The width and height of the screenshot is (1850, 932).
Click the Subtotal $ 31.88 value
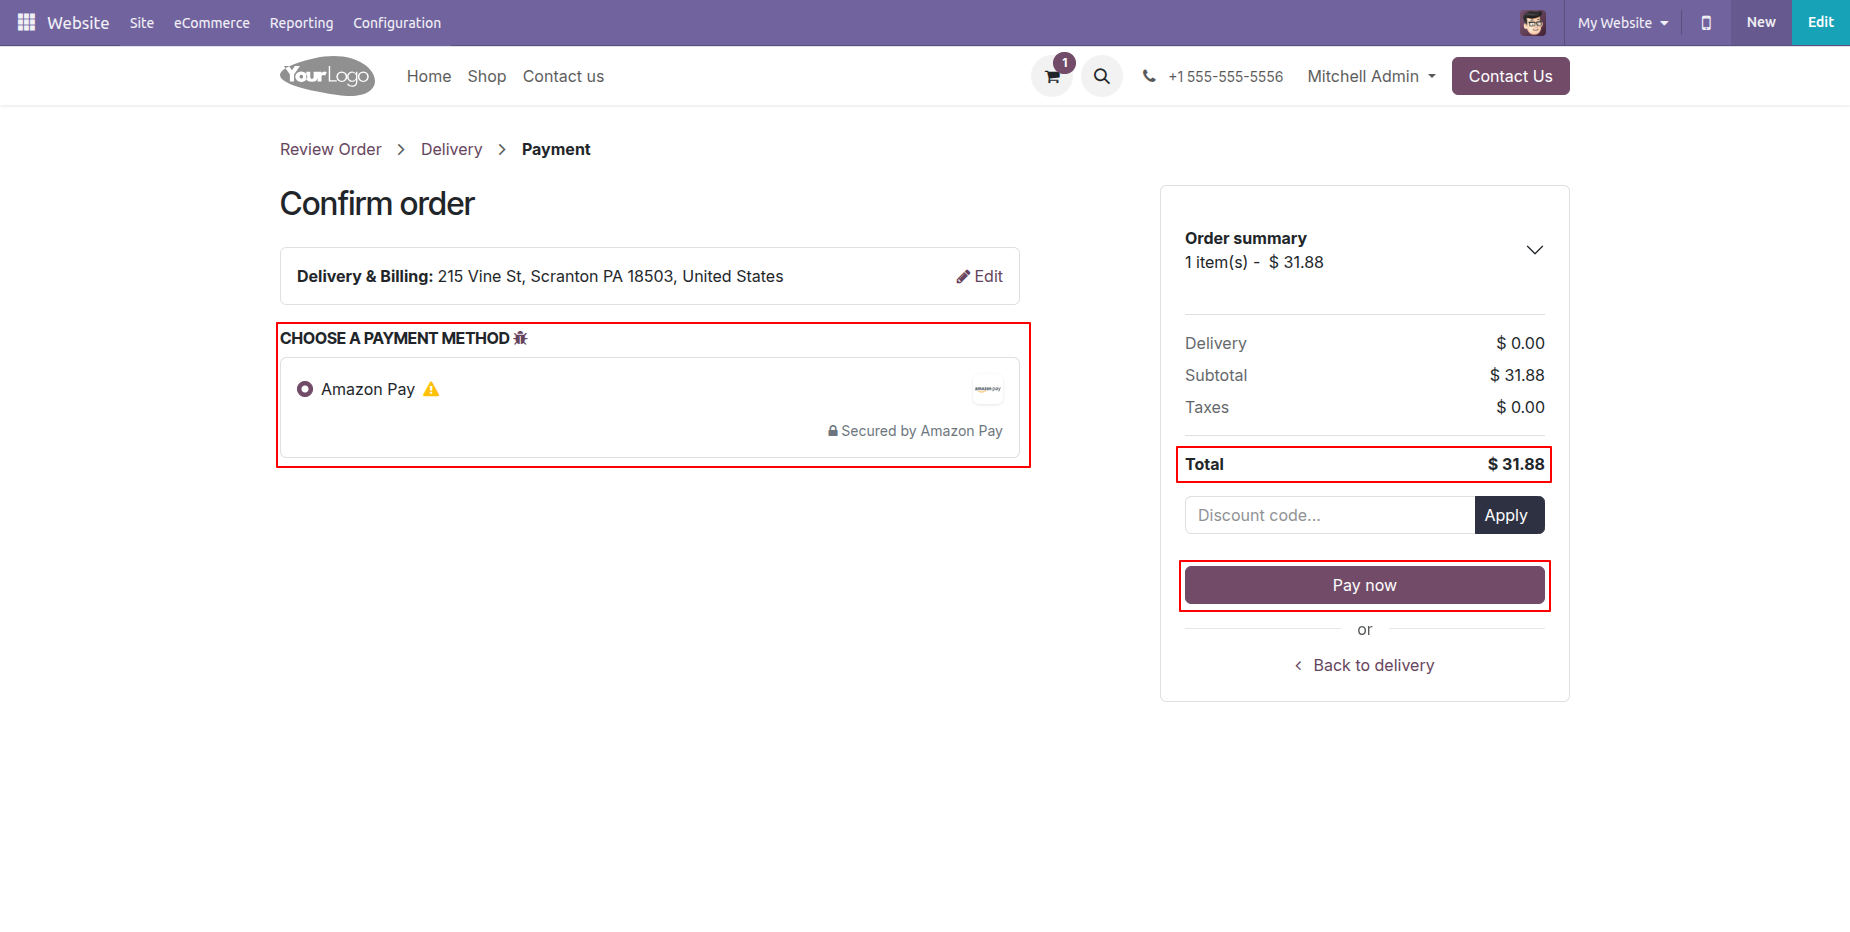coord(1517,375)
